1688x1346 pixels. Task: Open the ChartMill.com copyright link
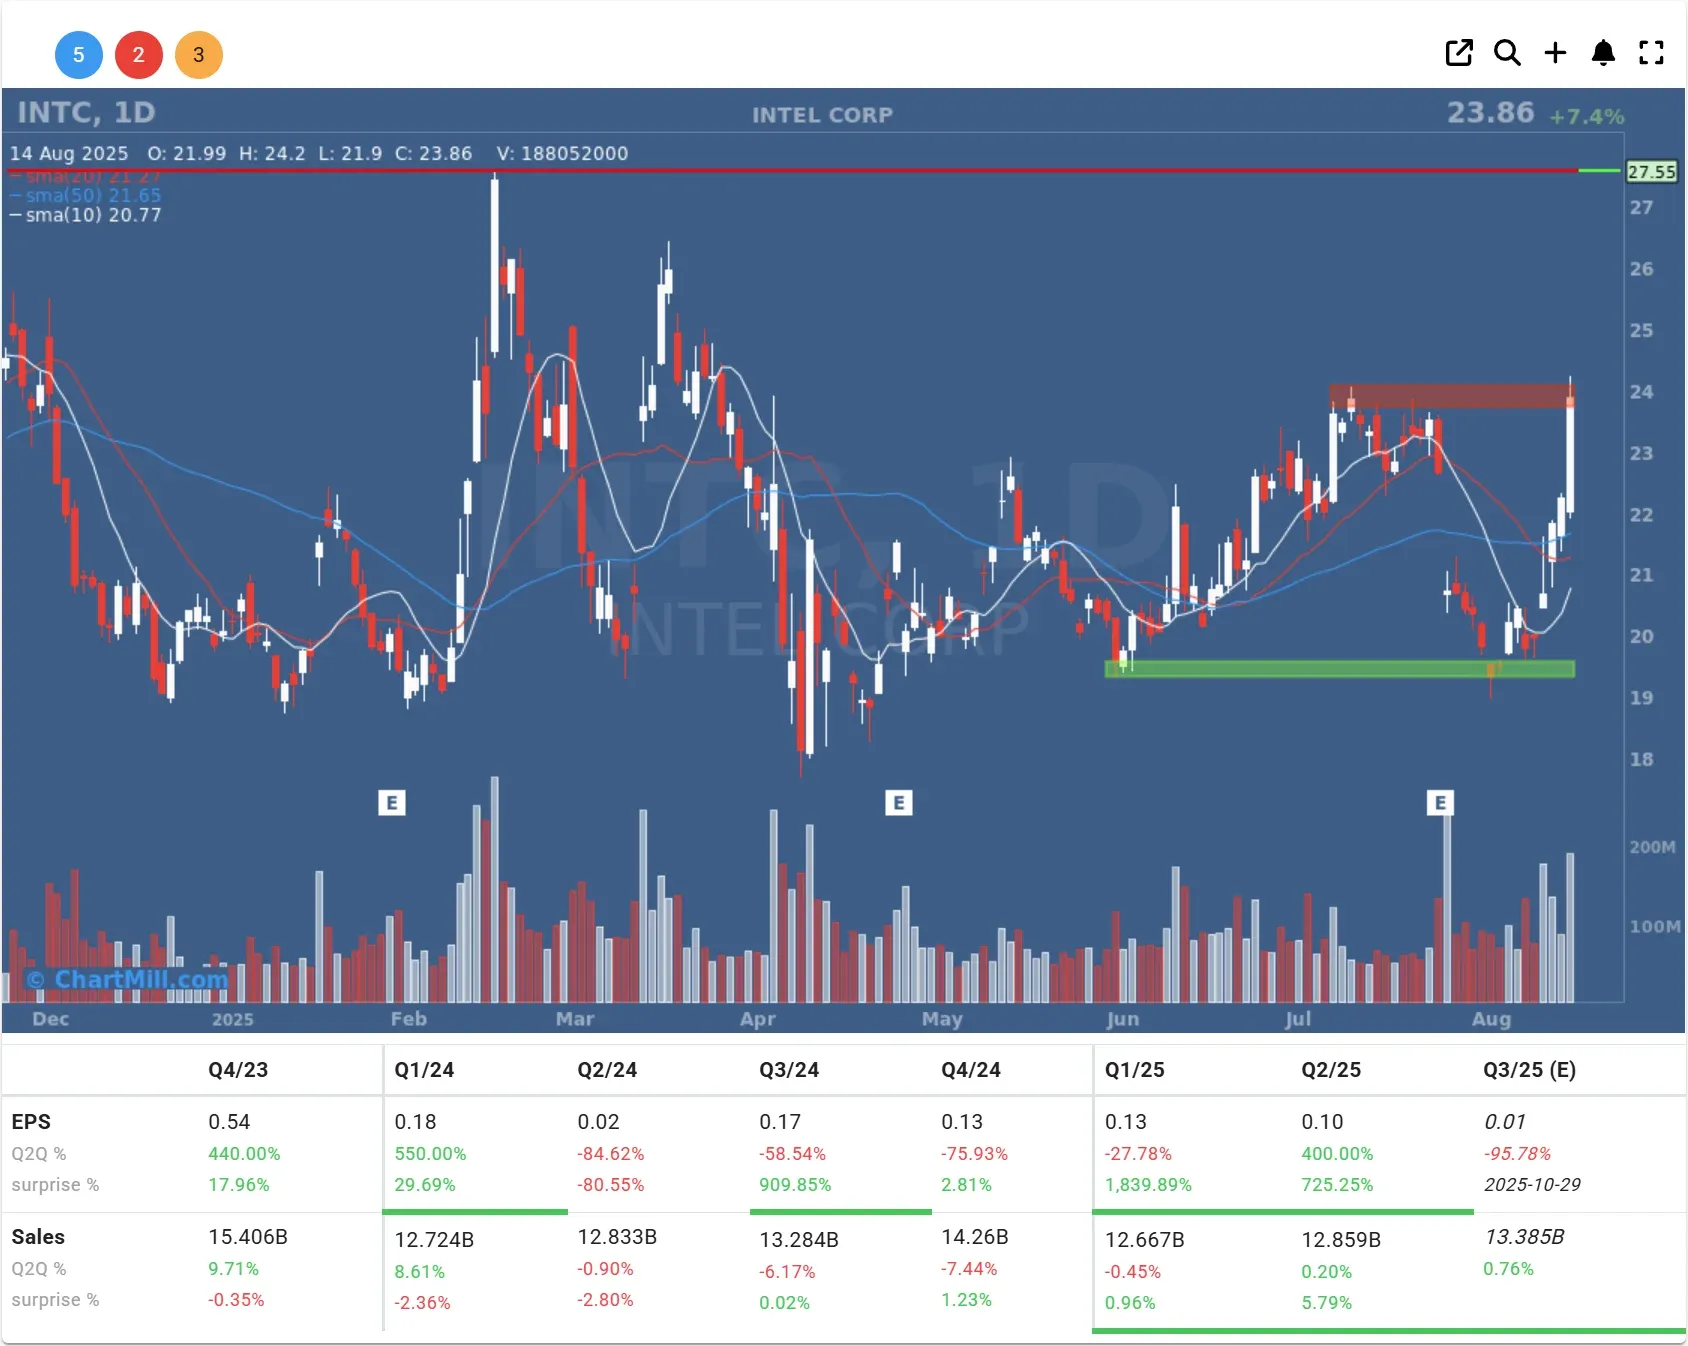[x=128, y=979]
